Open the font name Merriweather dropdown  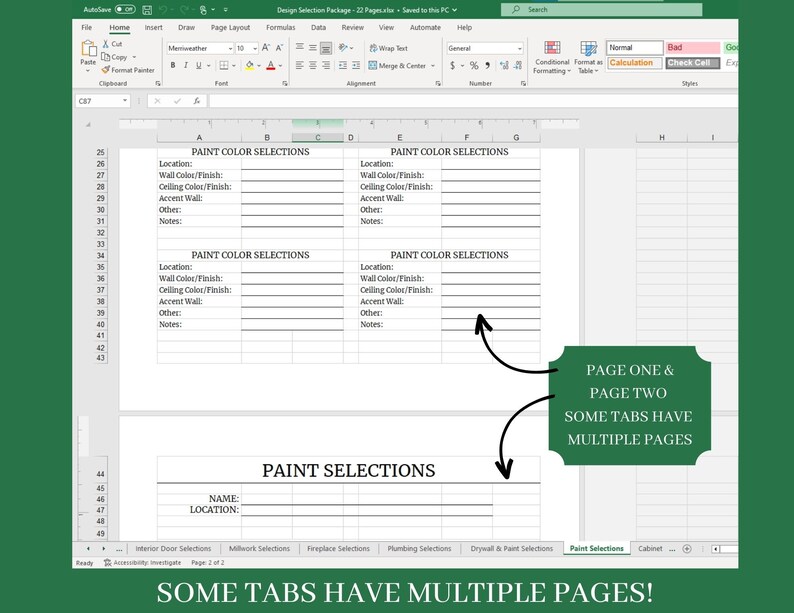230,49
